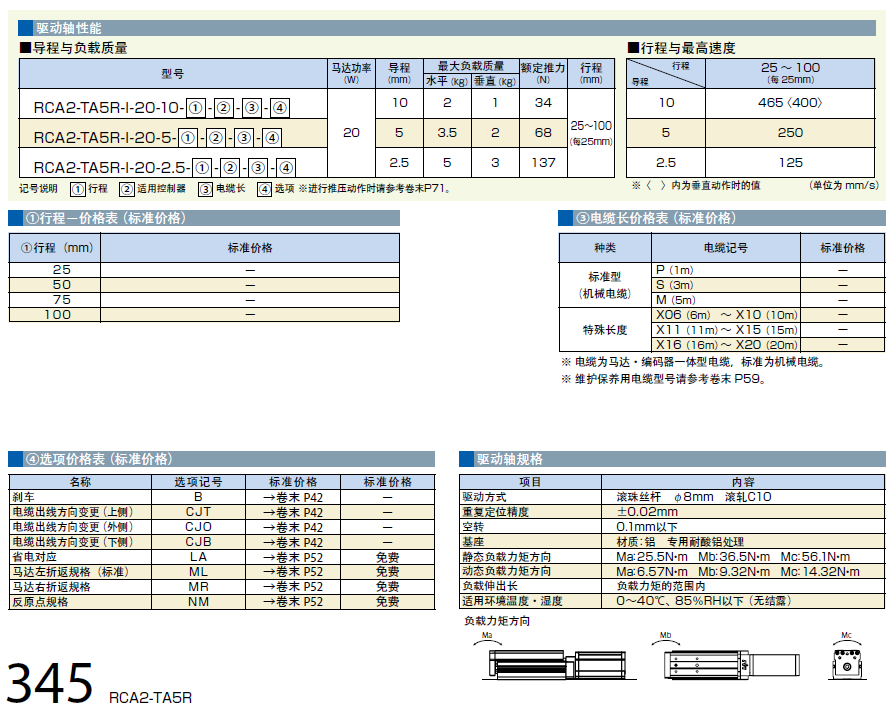Click the page number 345

point(50,682)
